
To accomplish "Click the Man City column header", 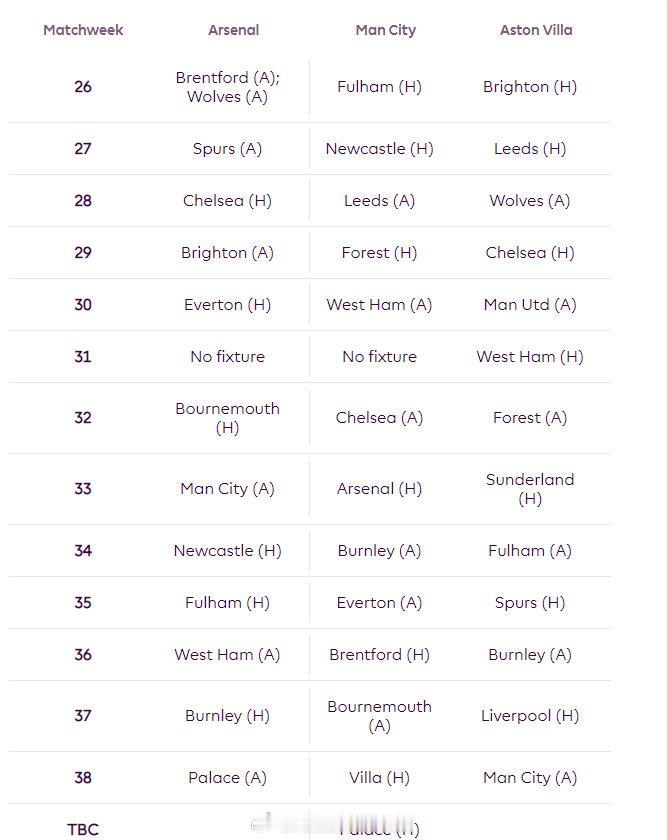I will [385, 30].
